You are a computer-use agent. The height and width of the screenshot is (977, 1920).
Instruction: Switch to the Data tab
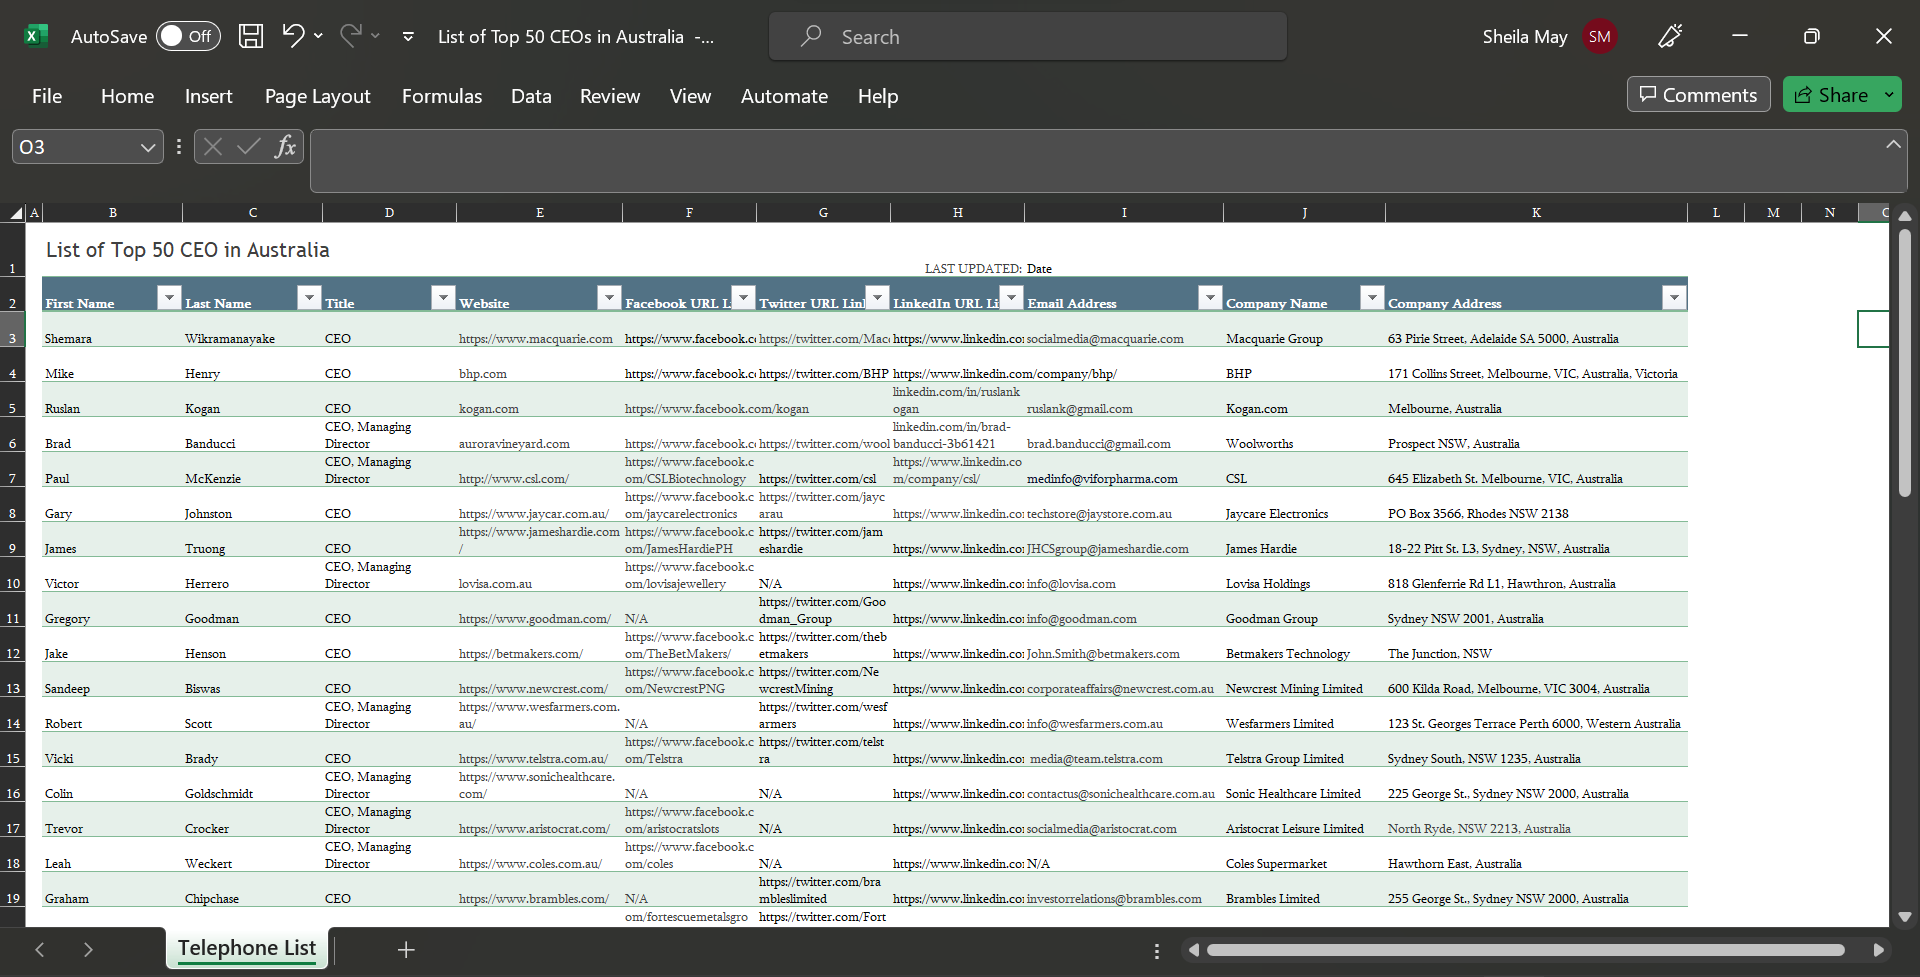click(x=531, y=96)
